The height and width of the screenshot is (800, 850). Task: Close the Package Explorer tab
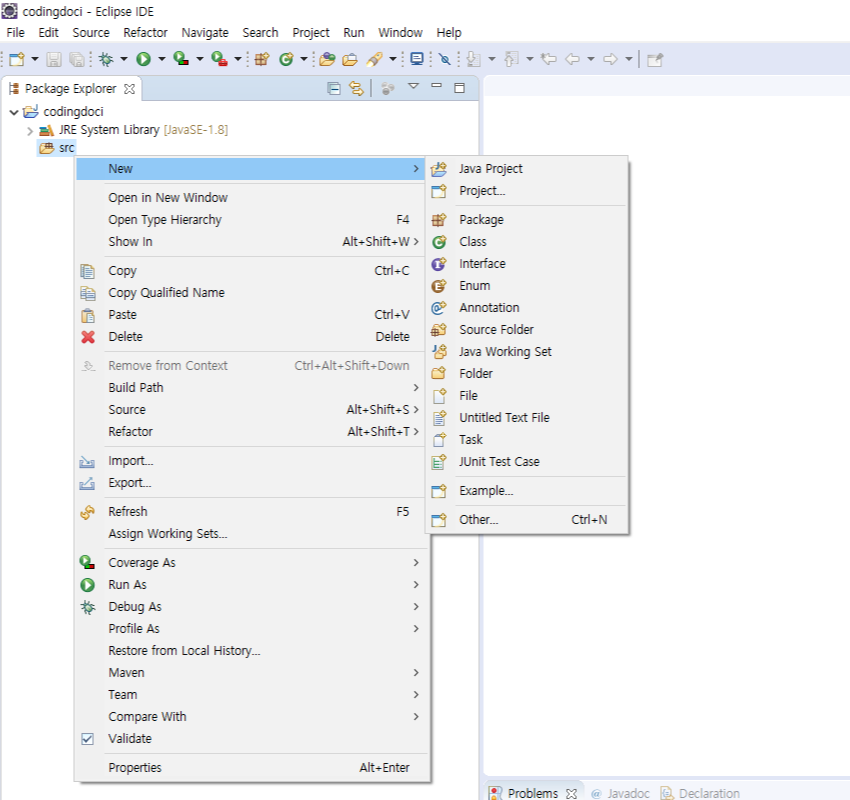pos(129,89)
